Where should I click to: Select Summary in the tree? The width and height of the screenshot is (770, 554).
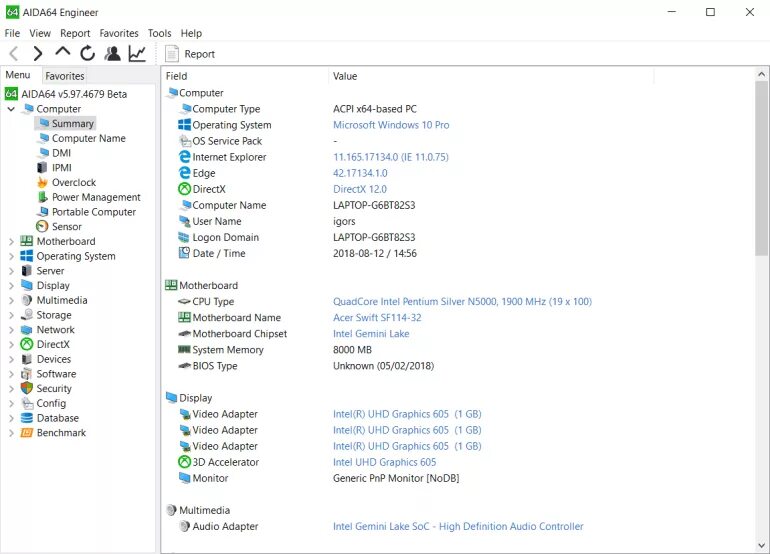tap(72, 123)
